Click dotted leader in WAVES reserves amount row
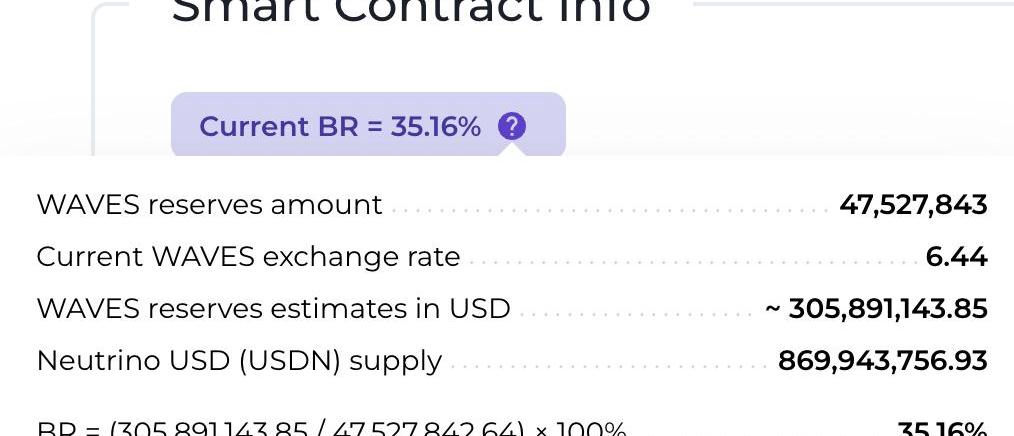Image resolution: width=1014 pixels, height=436 pixels. pyautogui.click(x=610, y=211)
